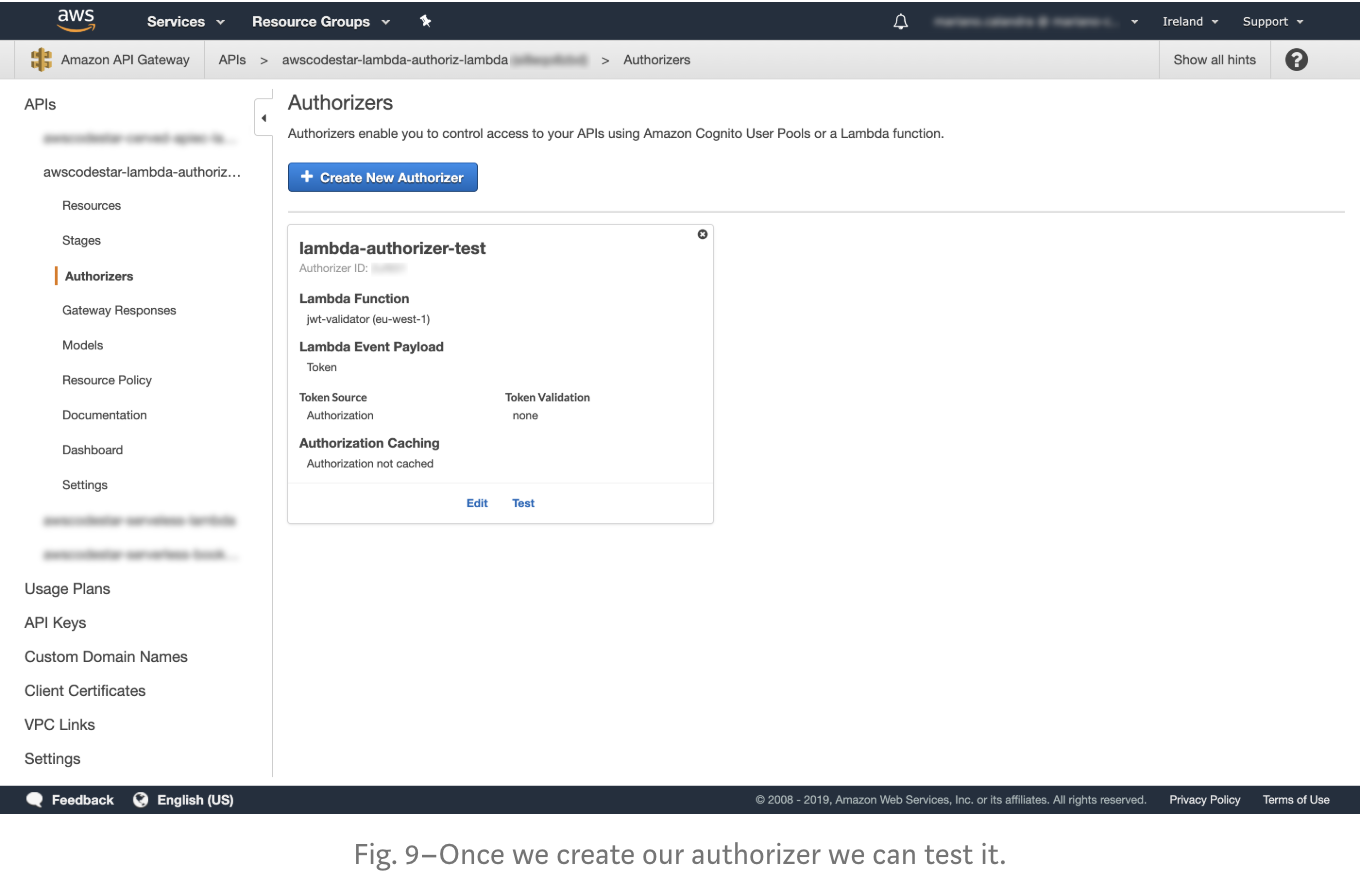The image size is (1360, 894).
Task: Open Models in the sidebar
Action: tap(82, 345)
